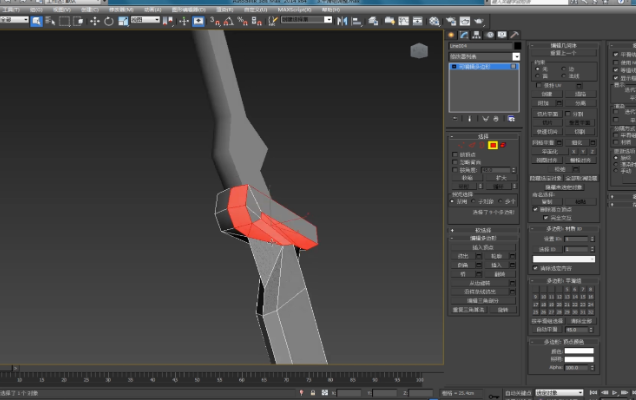Viewport: 636px width, 400px height.
Task: Open the Hierarchy command panel tab
Action: (x=474, y=34)
